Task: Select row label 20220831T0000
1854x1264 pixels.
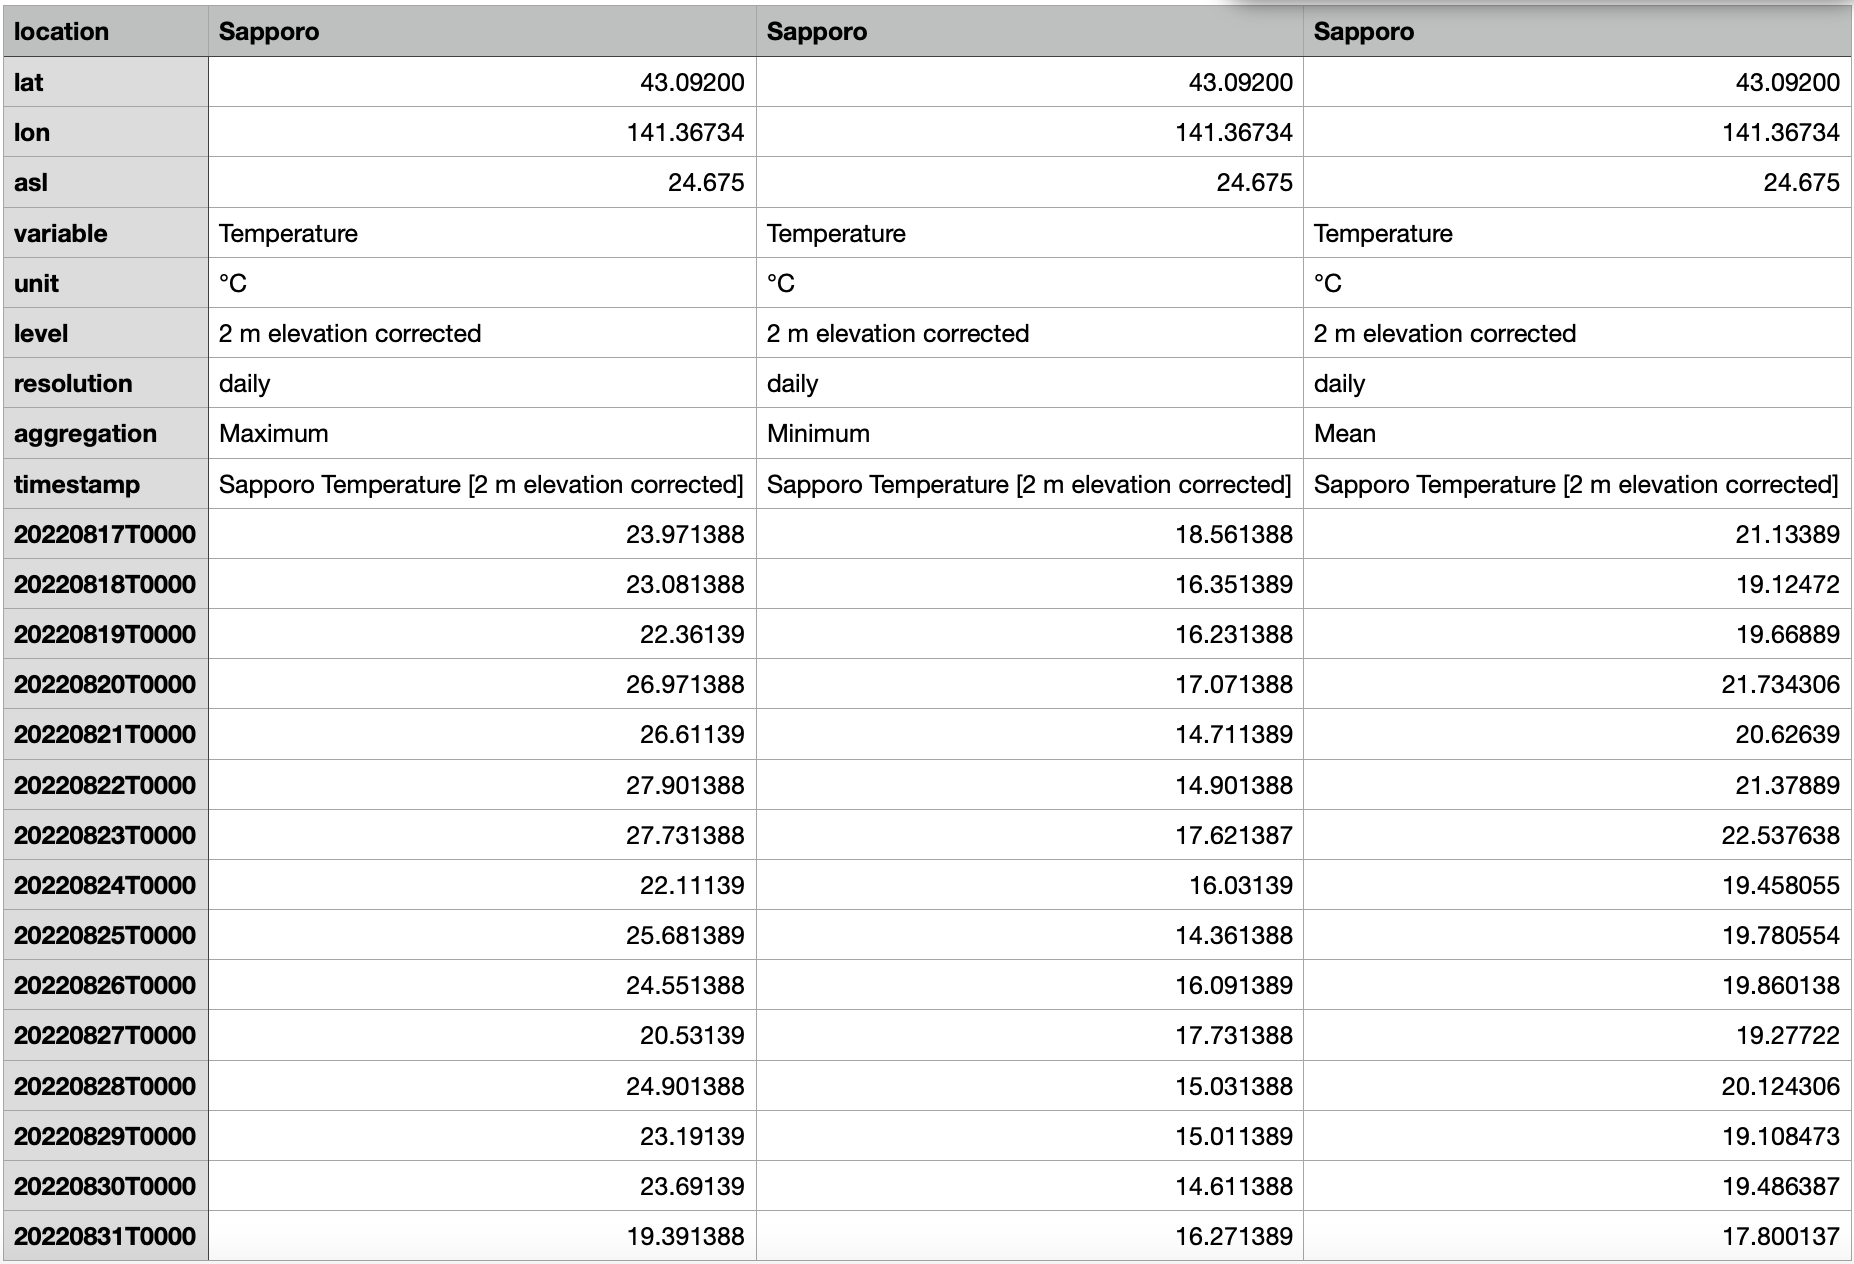Action: click(105, 1236)
